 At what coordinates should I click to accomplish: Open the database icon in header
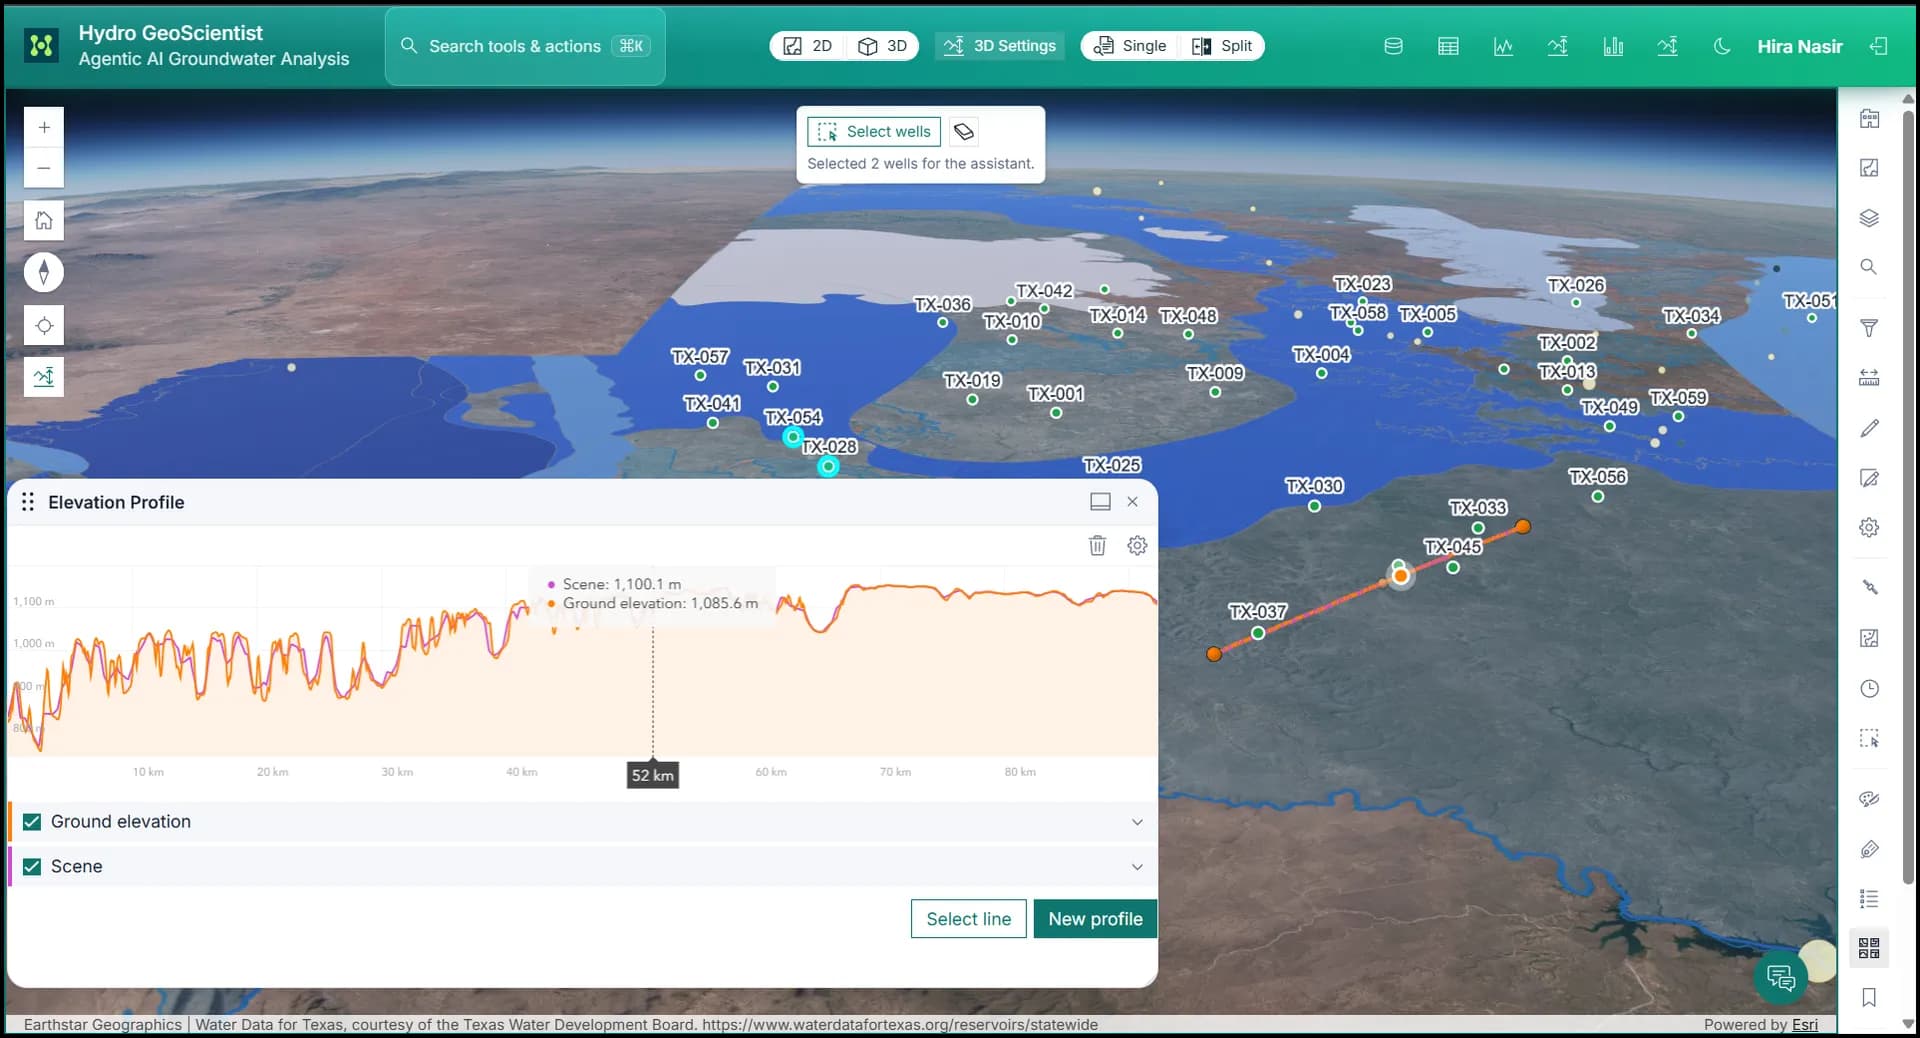coord(1393,46)
